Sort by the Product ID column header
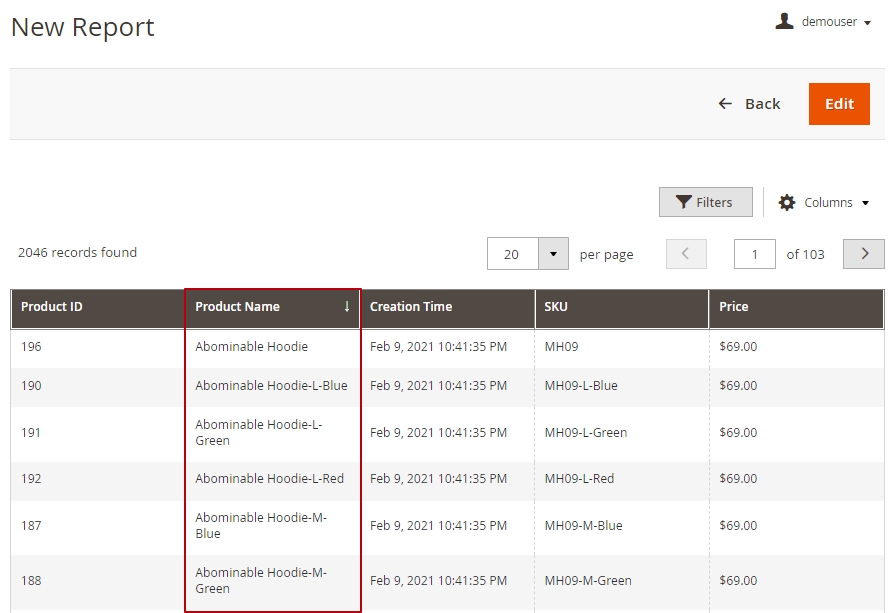 tap(52, 307)
